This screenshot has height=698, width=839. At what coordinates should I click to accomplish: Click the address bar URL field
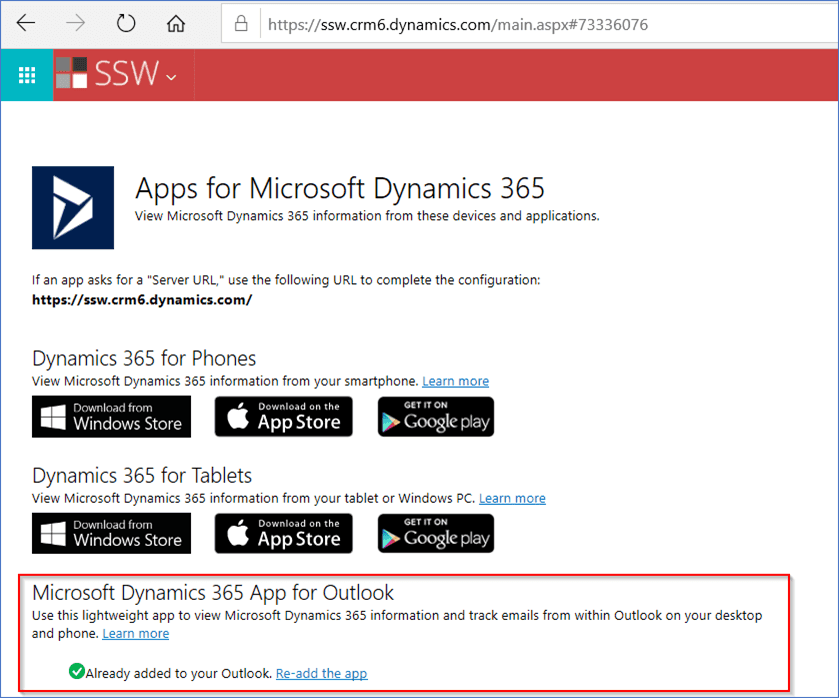pos(500,24)
